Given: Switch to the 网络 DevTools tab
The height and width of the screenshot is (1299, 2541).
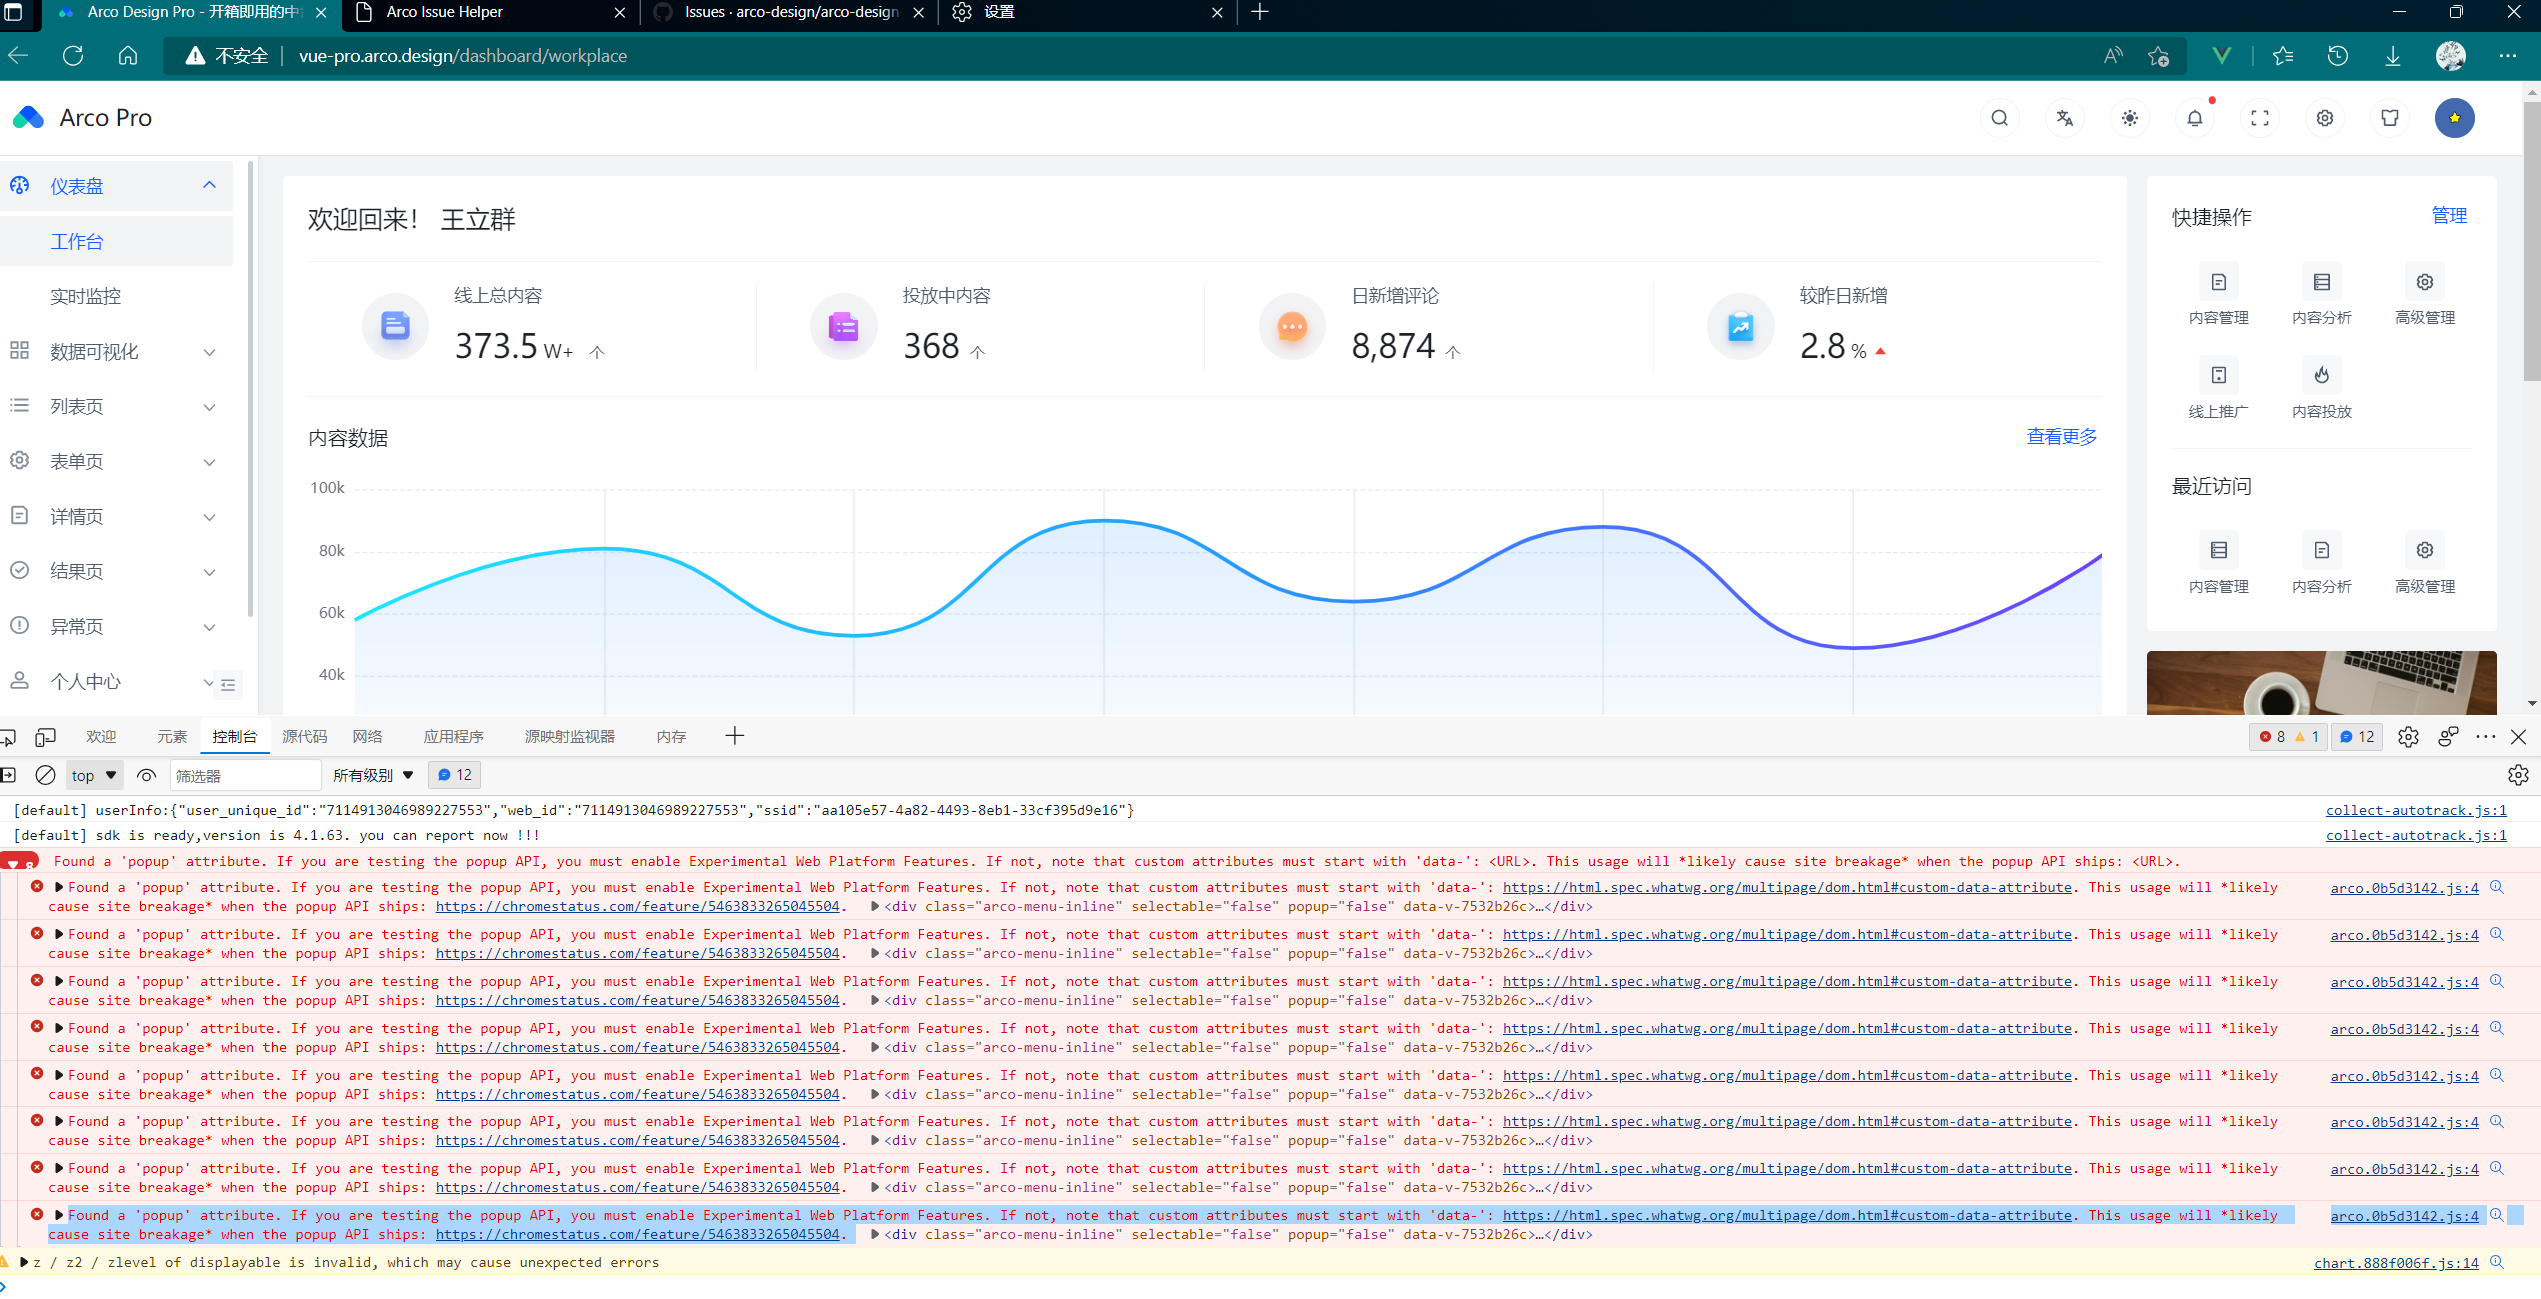Looking at the screenshot, I should click(367, 737).
